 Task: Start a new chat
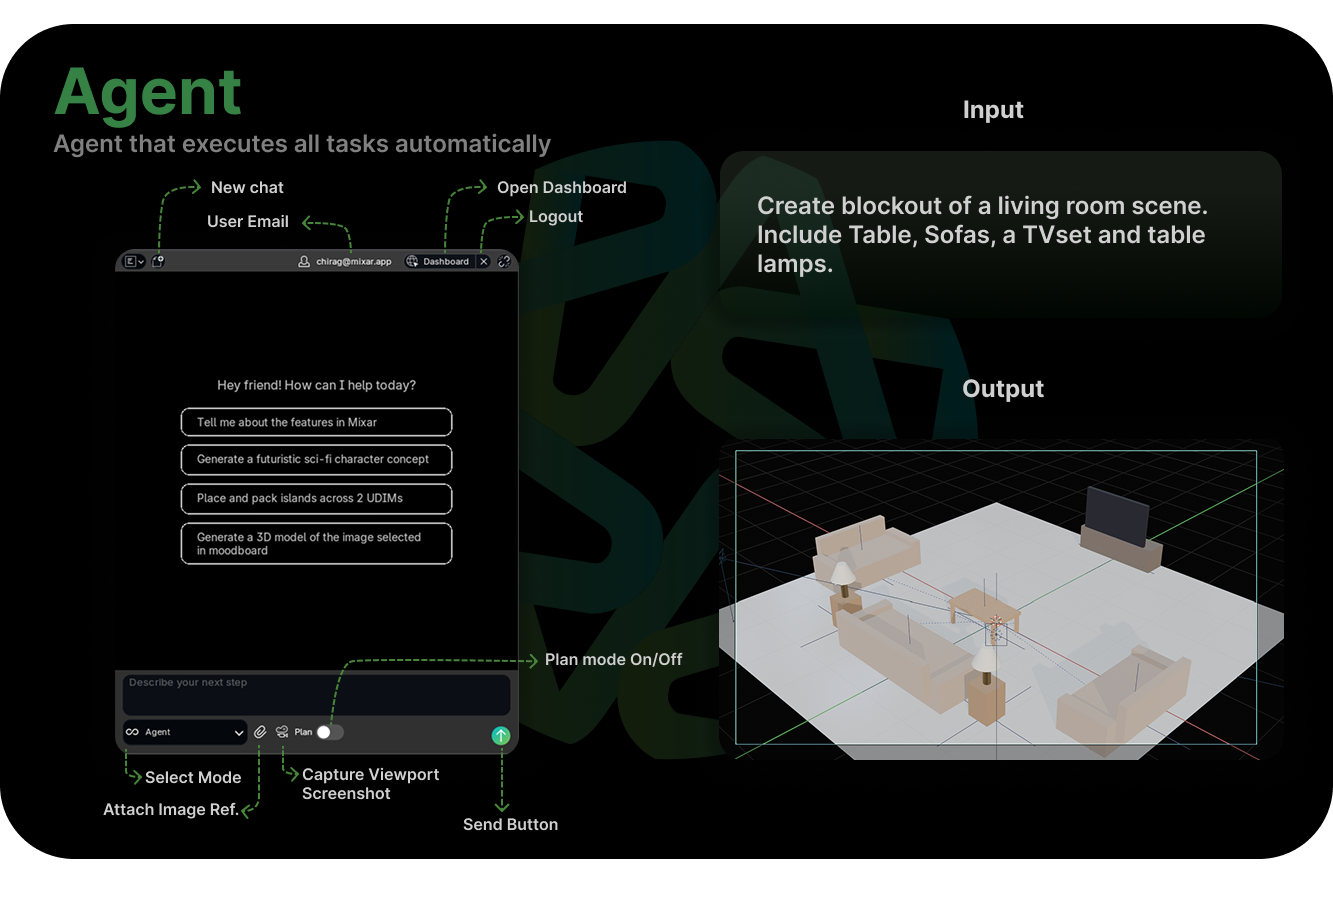[x=158, y=261]
